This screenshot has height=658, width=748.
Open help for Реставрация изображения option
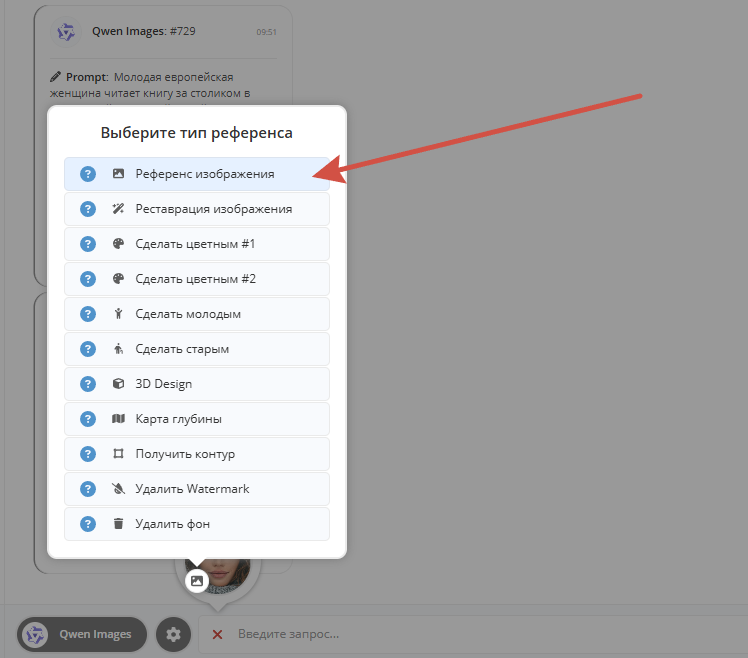(88, 209)
